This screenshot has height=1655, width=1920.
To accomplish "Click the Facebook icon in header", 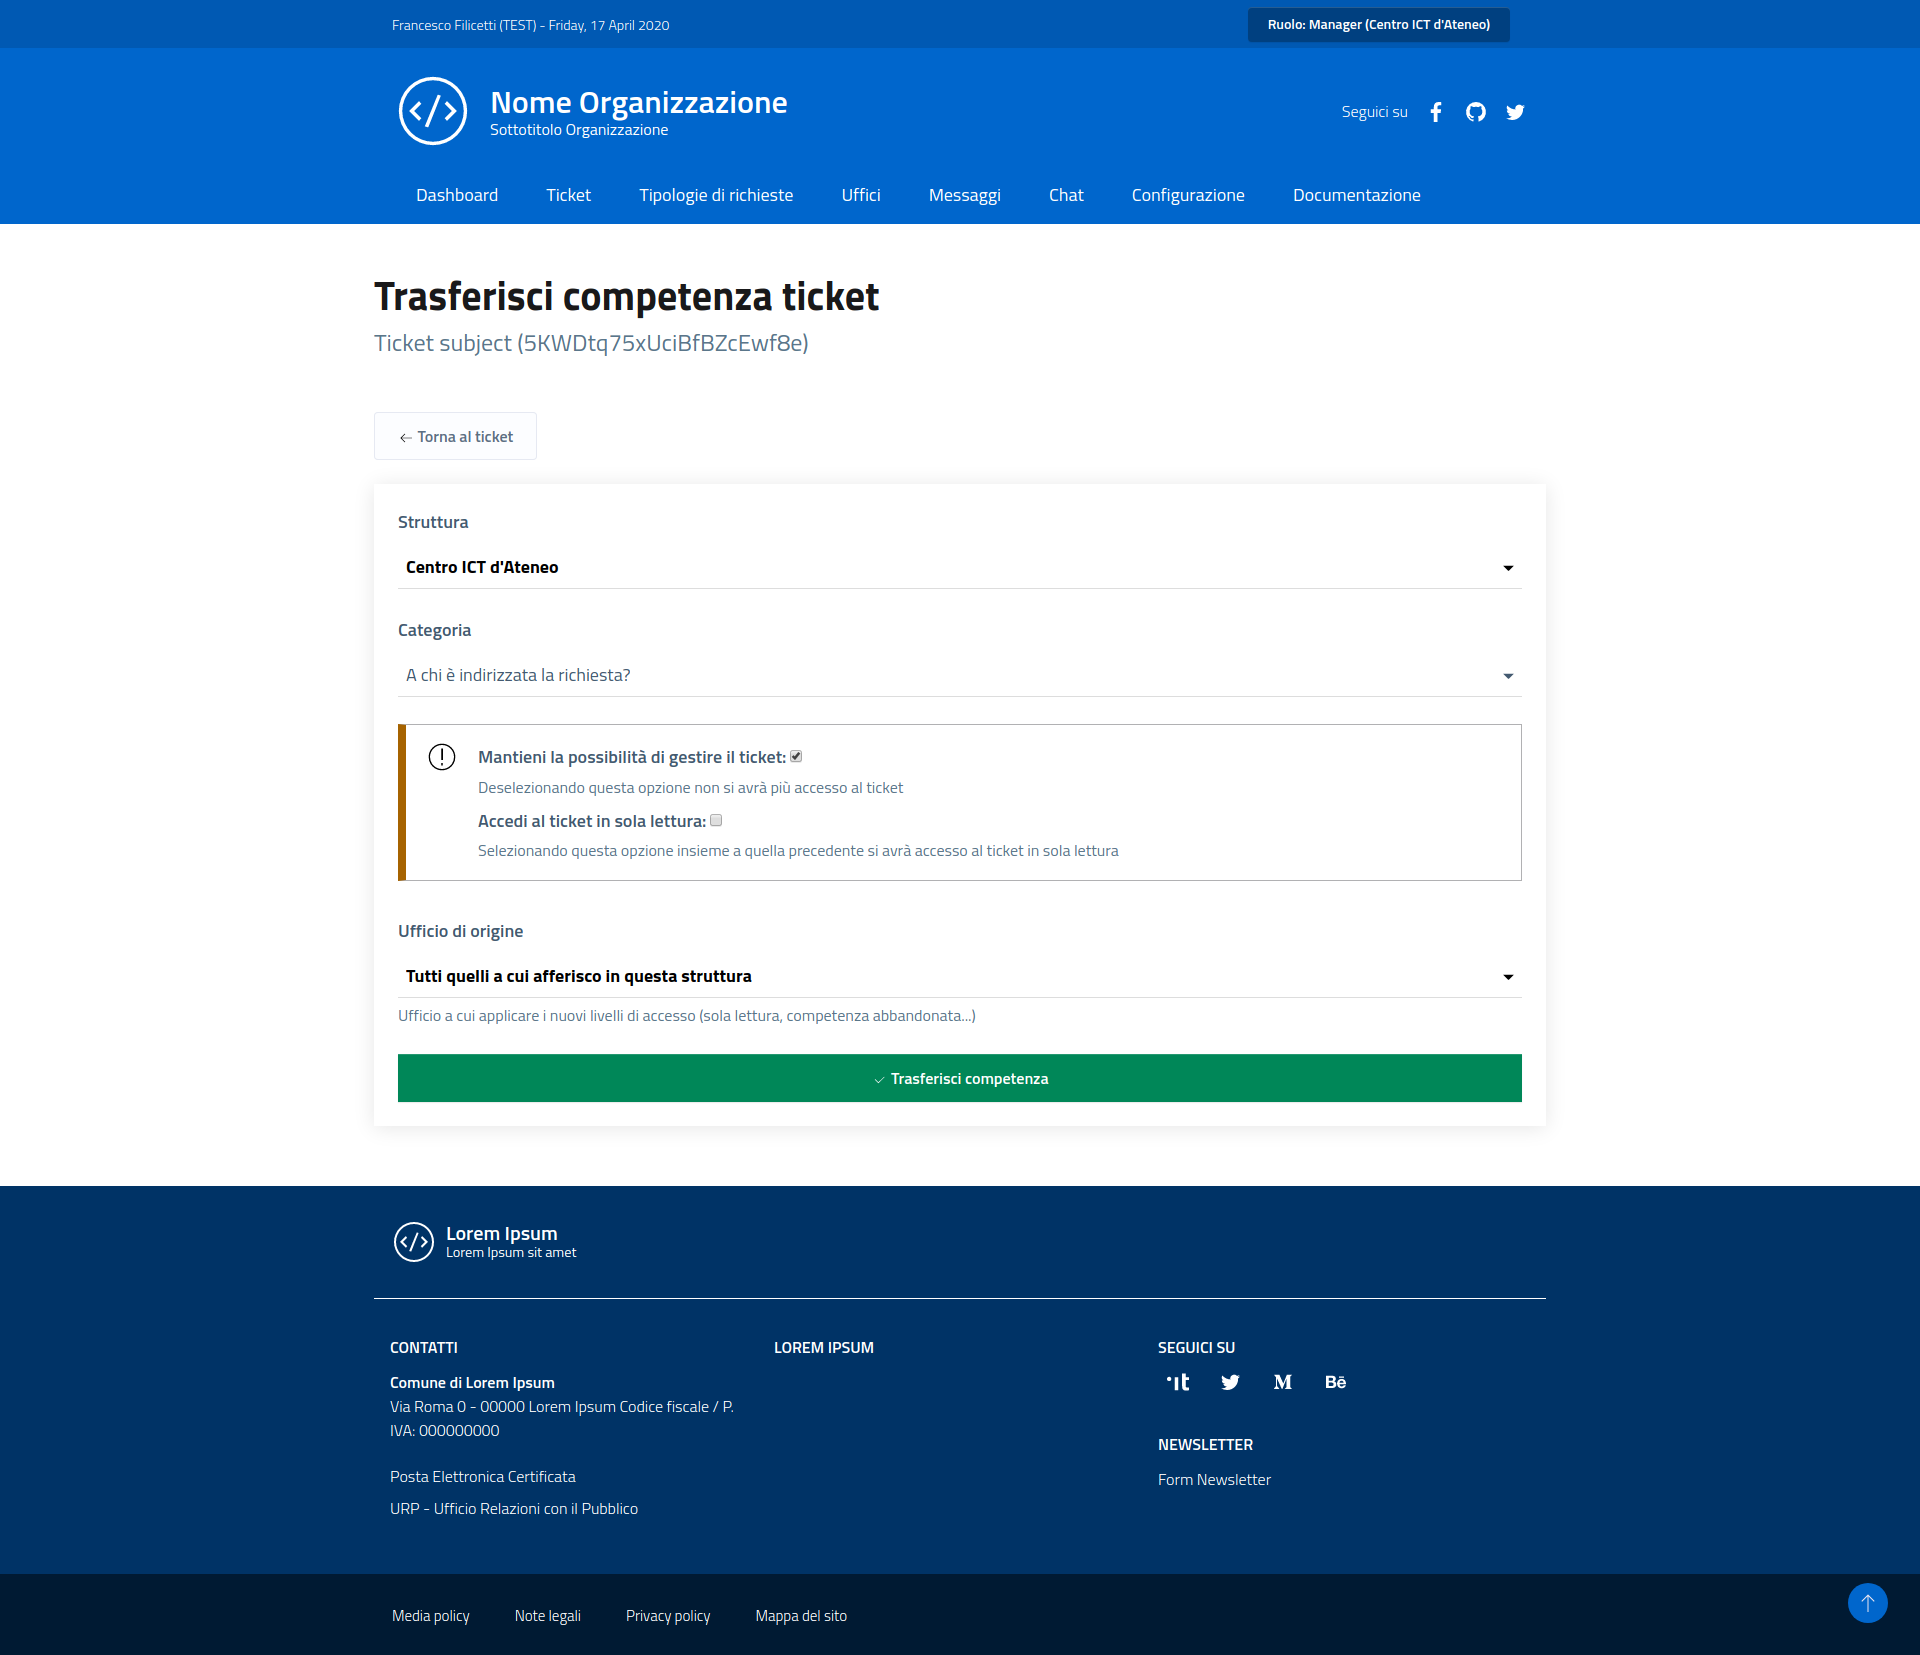I will [1436, 112].
